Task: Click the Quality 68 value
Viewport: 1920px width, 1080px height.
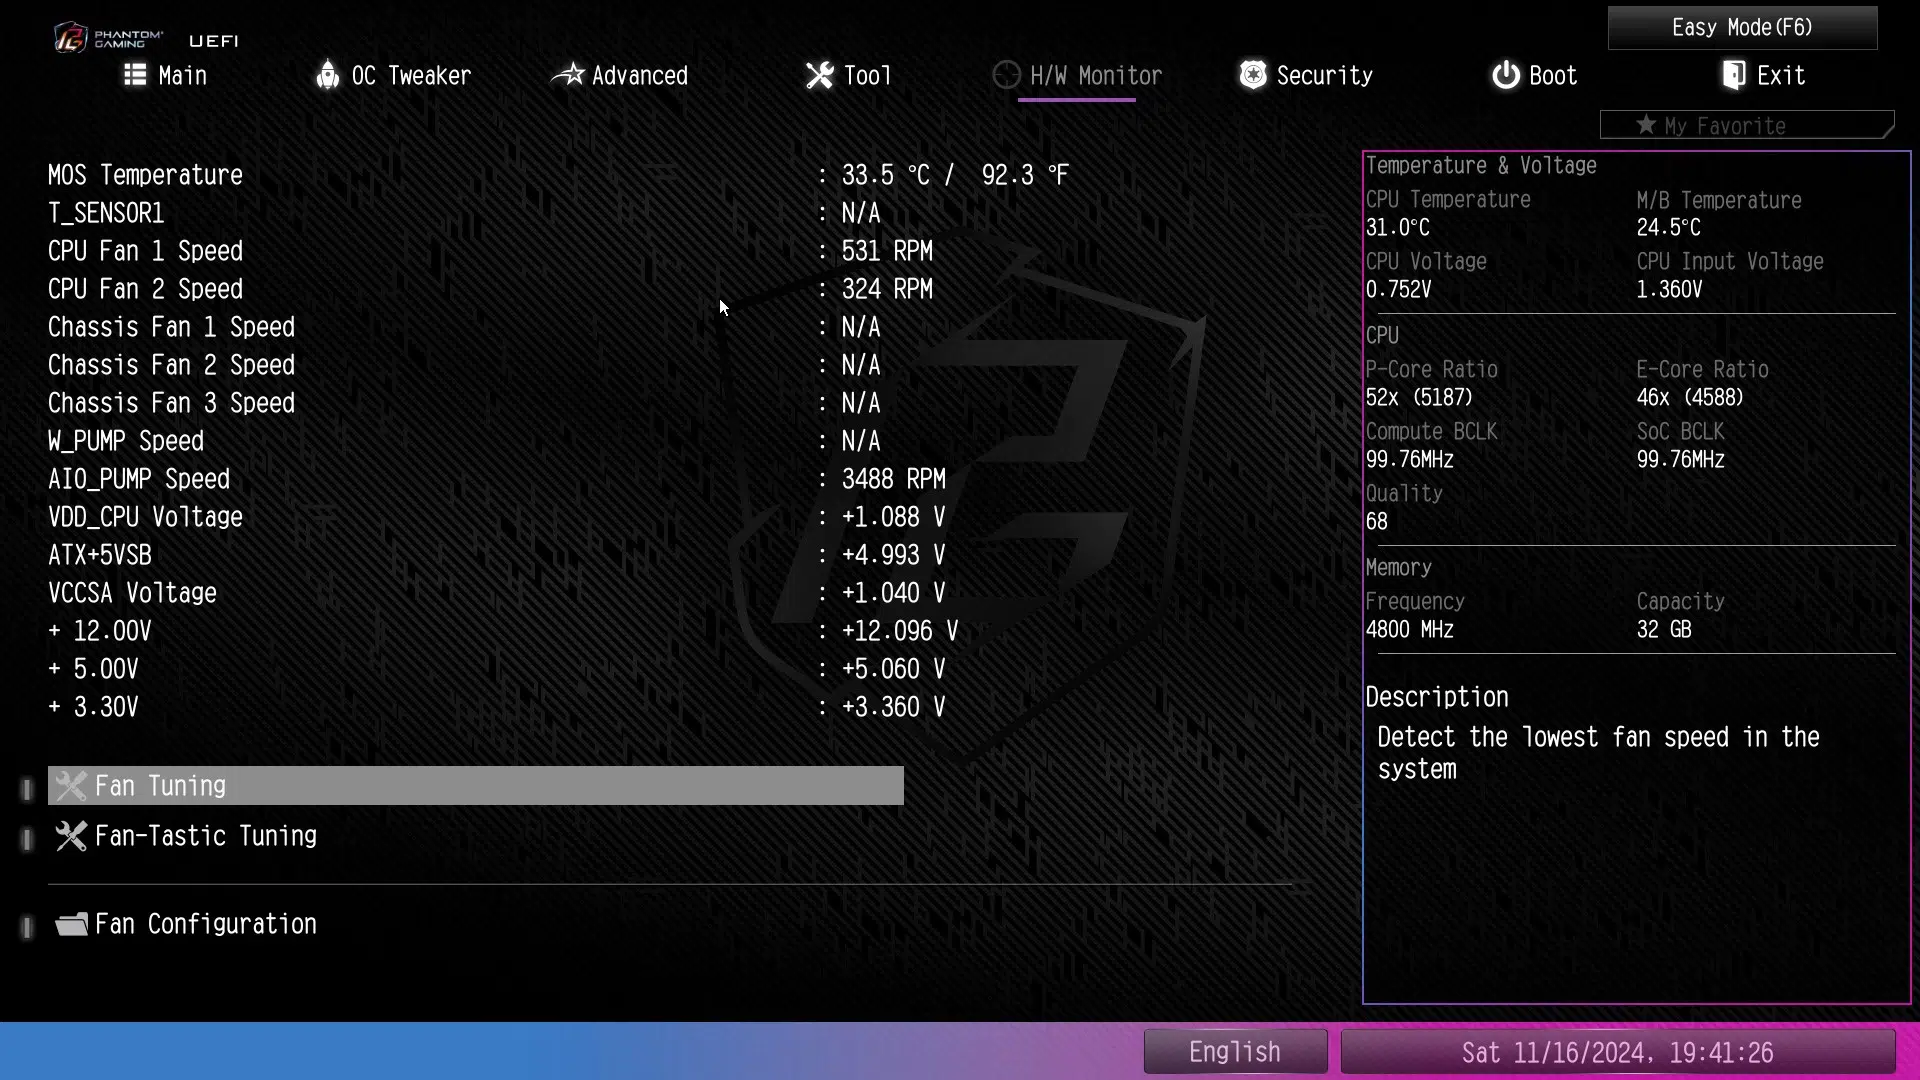Action: [x=1377, y=522]
